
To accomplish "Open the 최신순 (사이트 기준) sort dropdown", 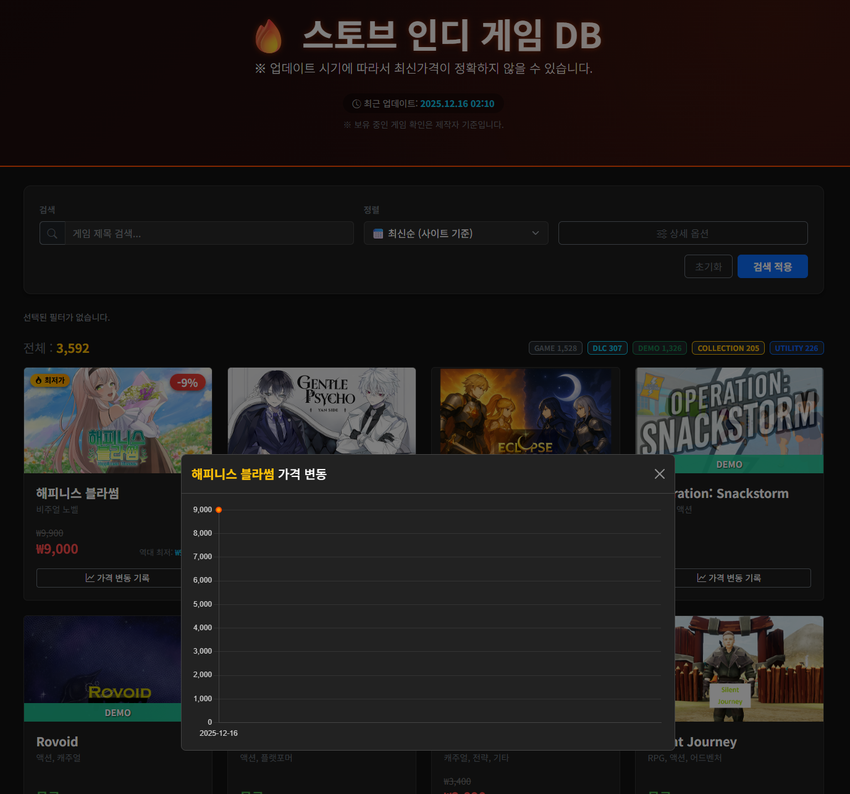I will (x=455, y=233).
